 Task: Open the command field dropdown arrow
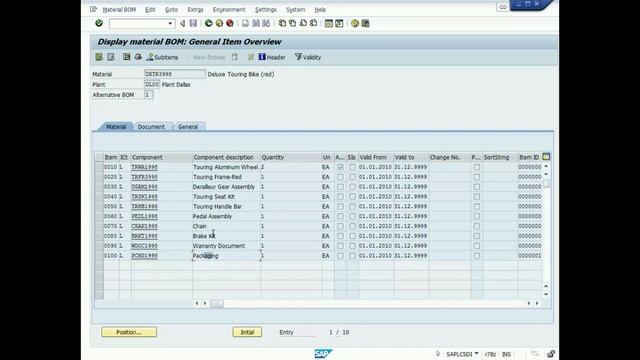point(170,24)
